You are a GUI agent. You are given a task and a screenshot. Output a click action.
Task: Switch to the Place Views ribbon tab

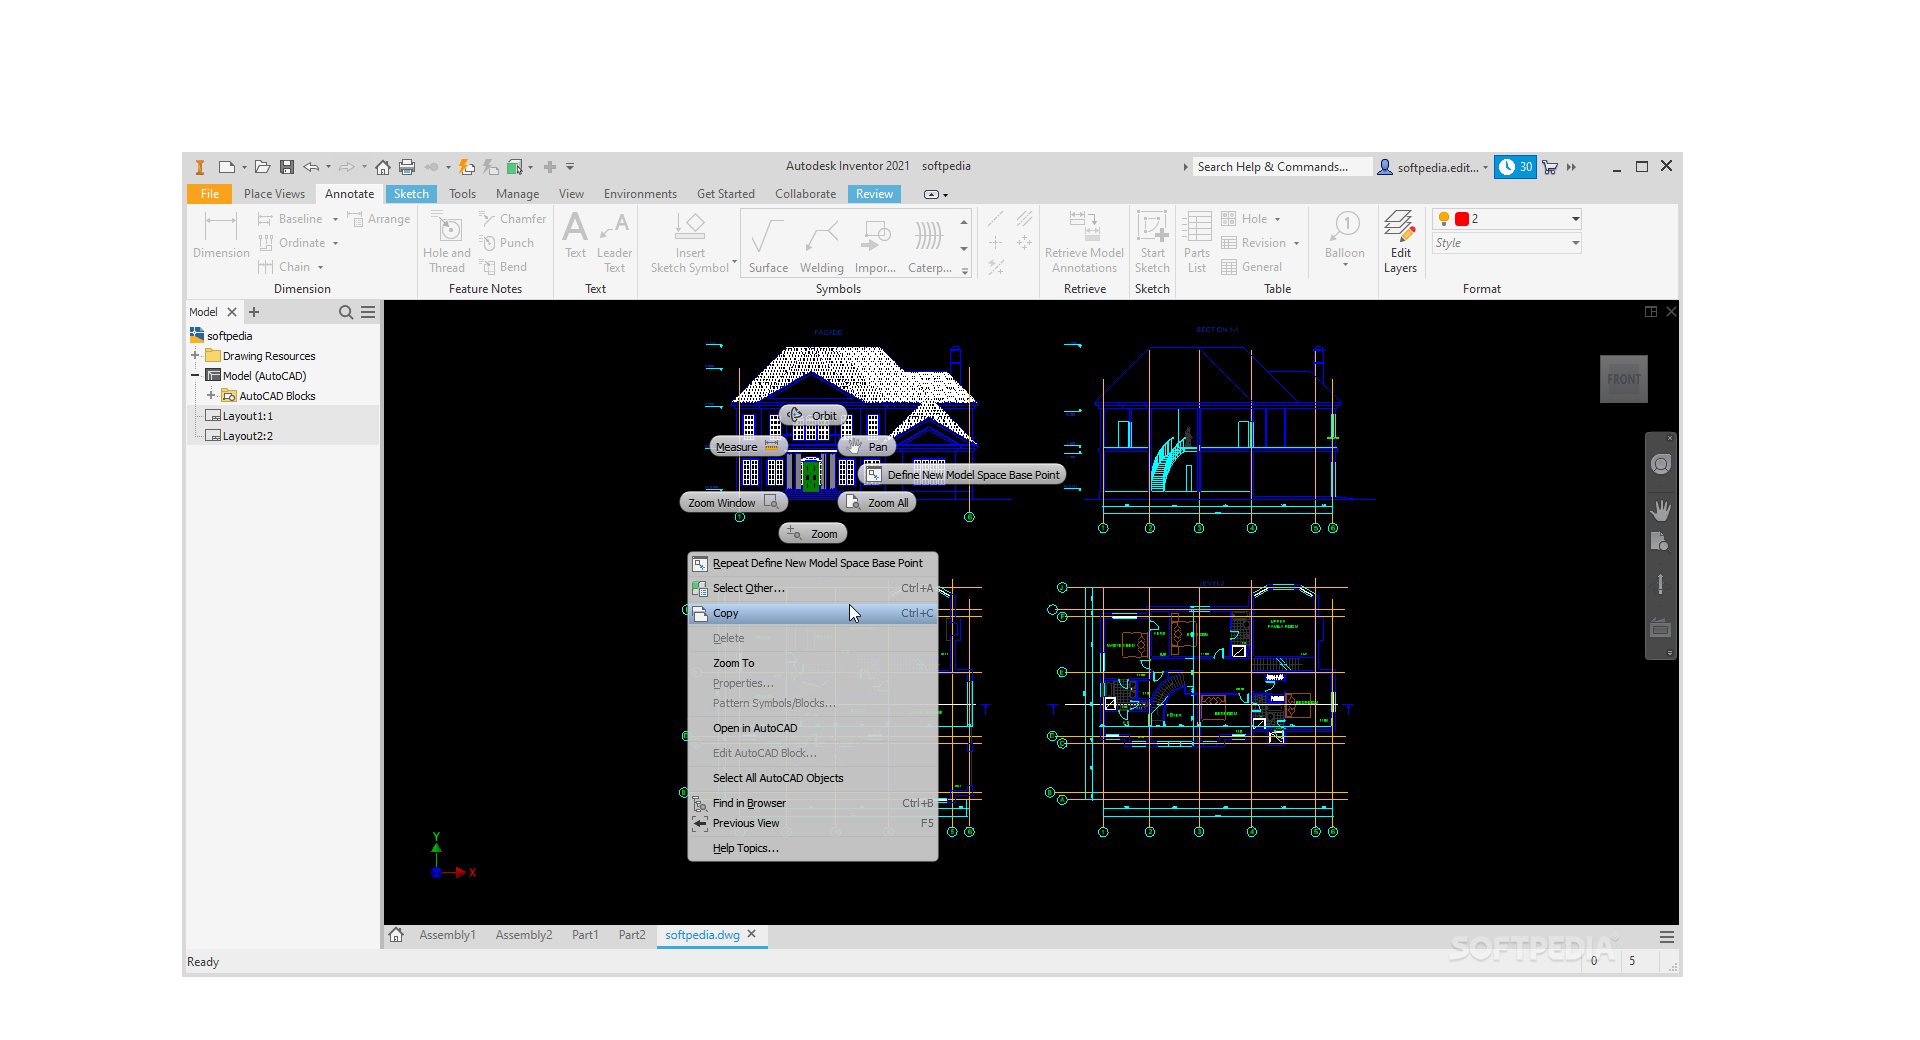click(x=274, y=194)
